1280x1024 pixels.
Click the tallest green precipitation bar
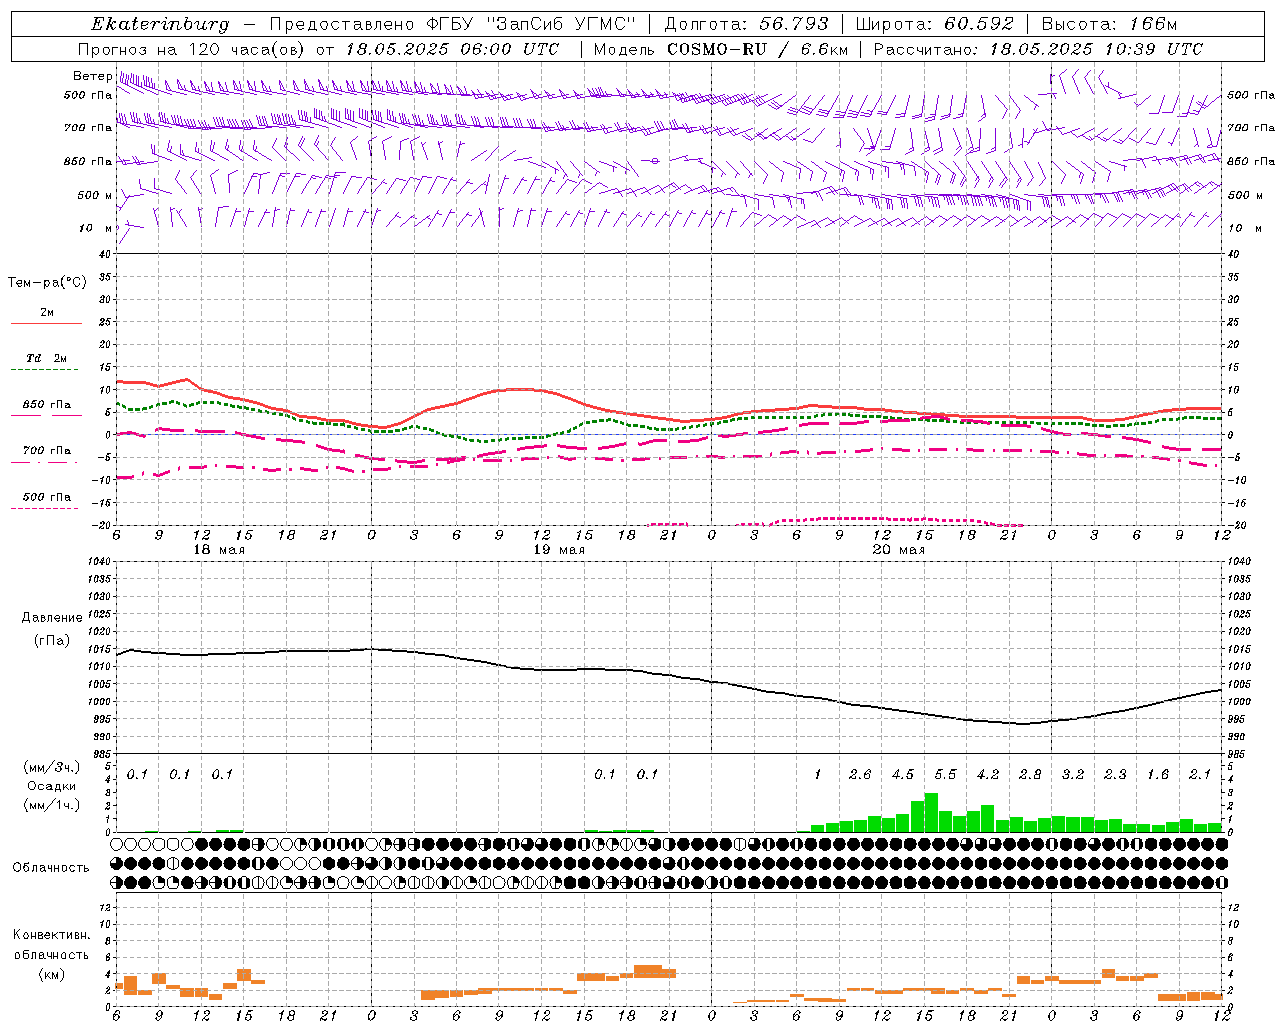(931, 812)
